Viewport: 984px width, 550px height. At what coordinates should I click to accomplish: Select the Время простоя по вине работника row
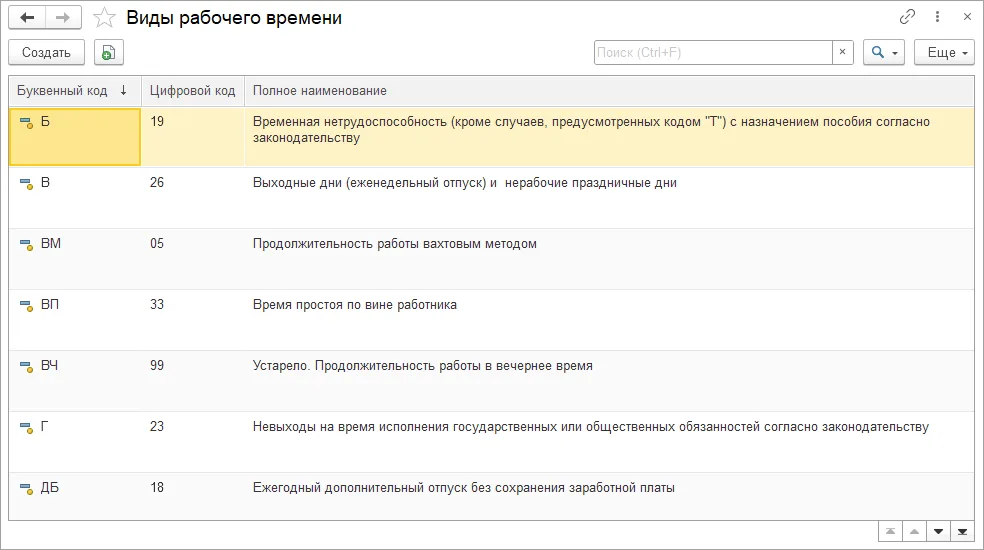coord(491,320)
